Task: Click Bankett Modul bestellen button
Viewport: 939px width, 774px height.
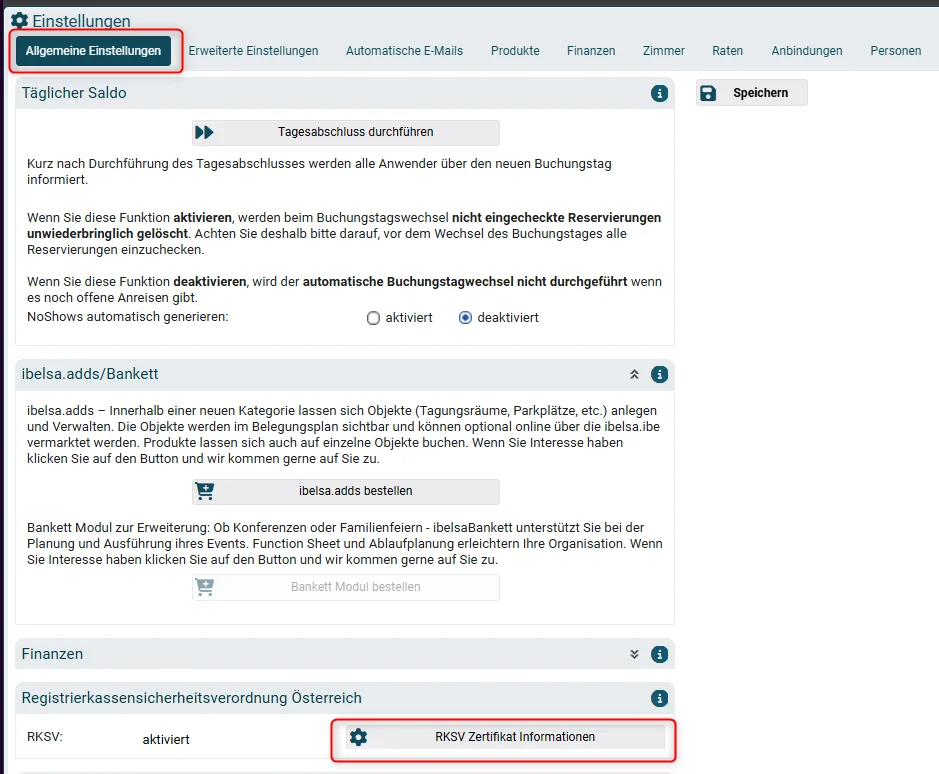Action: coord(346,587)
